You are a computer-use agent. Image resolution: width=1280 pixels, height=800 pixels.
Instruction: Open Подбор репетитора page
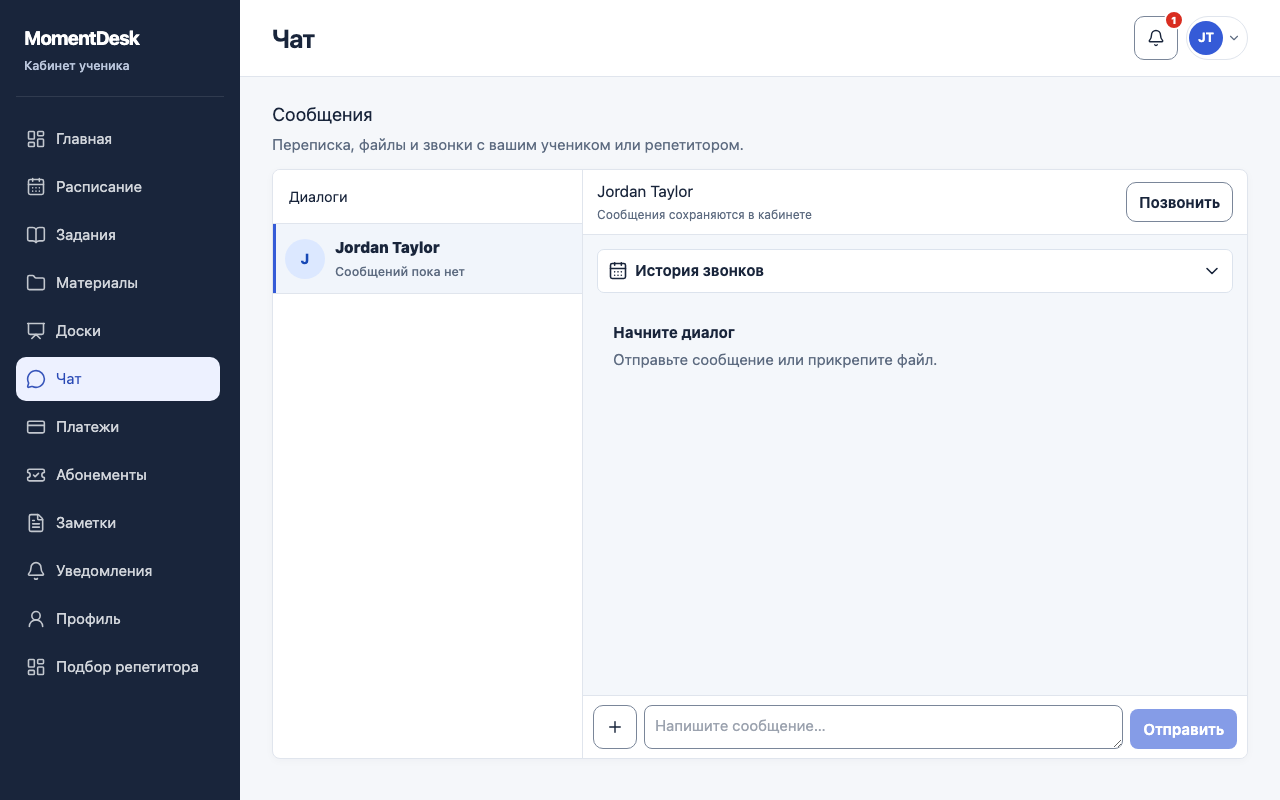118,667
